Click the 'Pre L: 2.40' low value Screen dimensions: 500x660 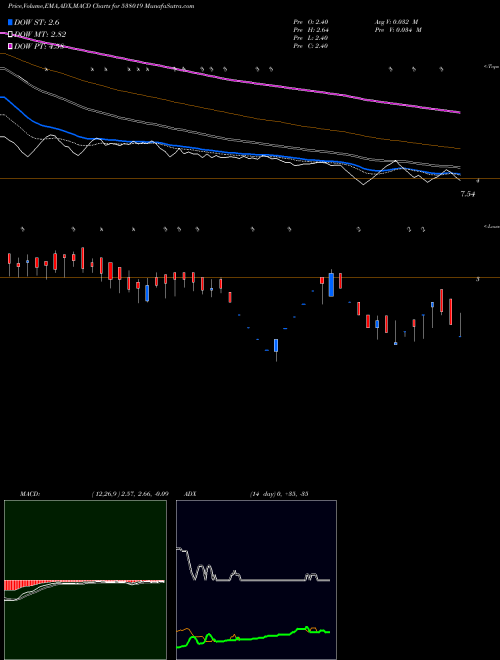tap(311, 38)
